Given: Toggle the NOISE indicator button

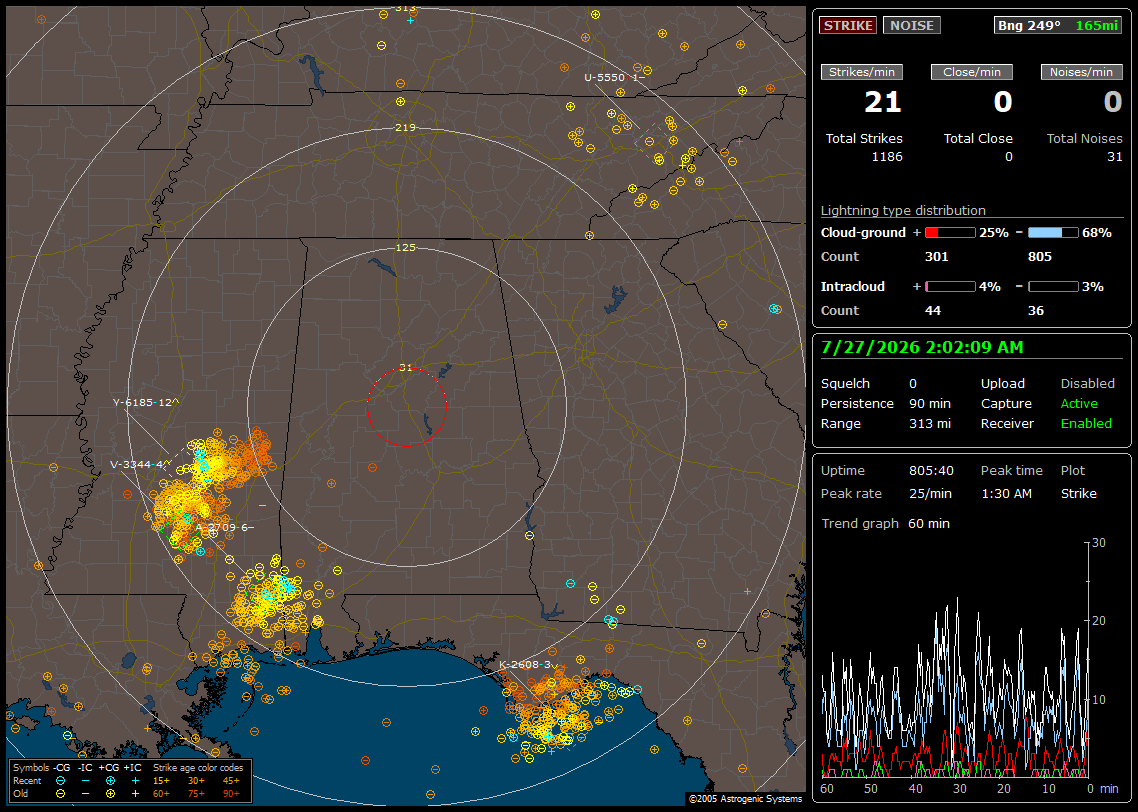Looking at the screenshot, I should pos(912,25).
